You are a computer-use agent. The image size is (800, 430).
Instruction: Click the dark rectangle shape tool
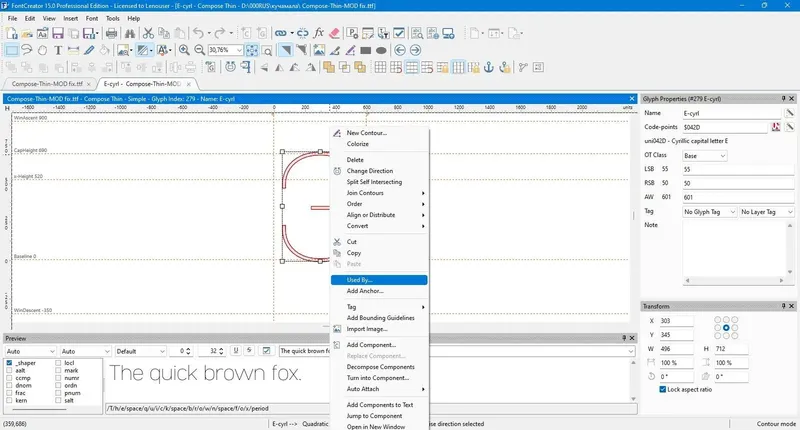point(365,50)
